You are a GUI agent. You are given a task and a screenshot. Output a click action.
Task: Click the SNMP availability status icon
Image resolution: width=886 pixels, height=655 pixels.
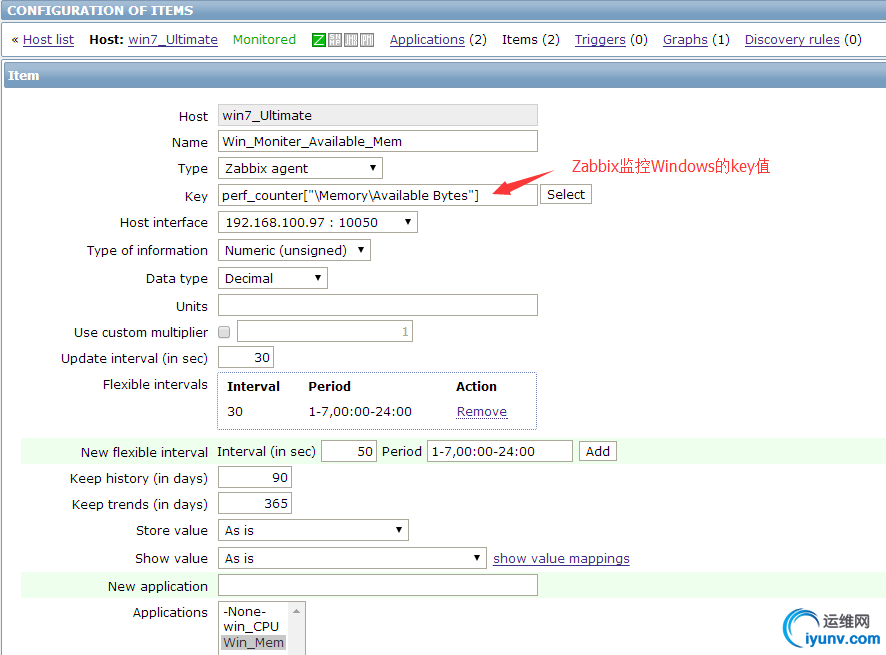point(335,40)
